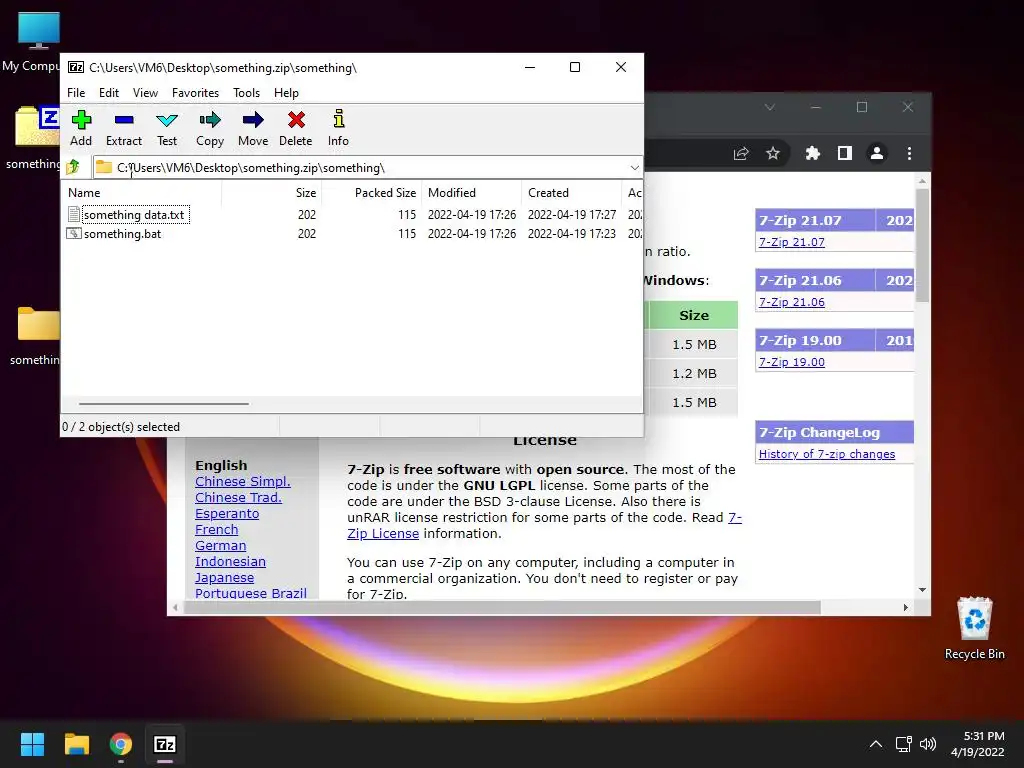The height and width of the screenshot is (768, 1024).
Task: Open History of 7-zip changes link
Action: [x=827, y=454]
